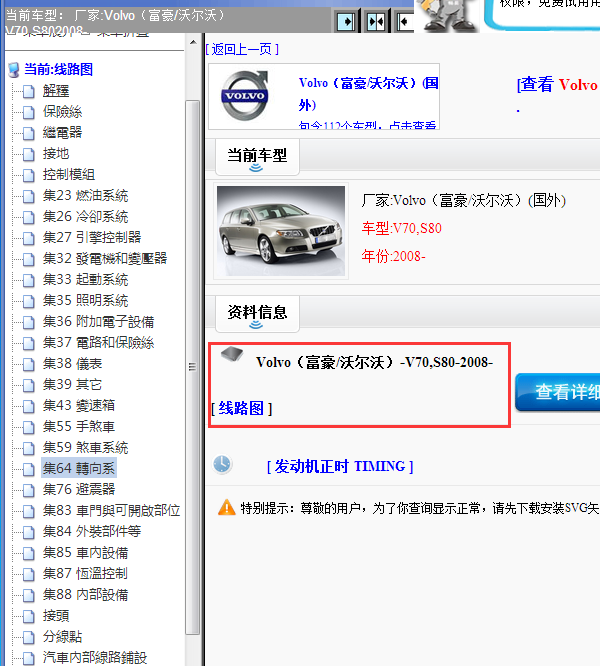Open 集84 外裝部件等 section
The height and width of the screenshot is (666, 600).
click(x=92, y=531)
